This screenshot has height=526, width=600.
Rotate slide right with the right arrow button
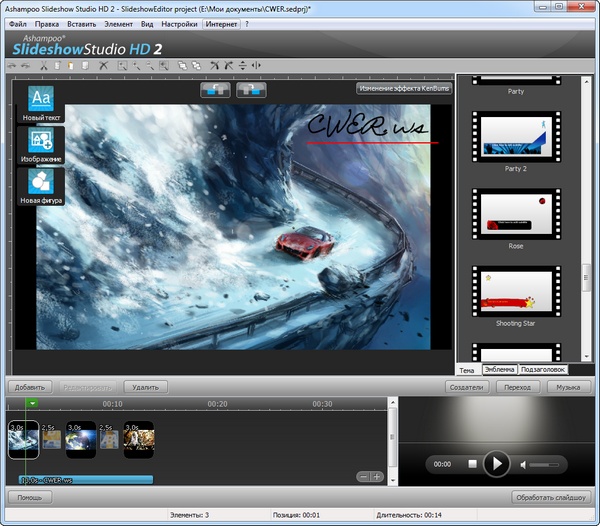(250, 91)
